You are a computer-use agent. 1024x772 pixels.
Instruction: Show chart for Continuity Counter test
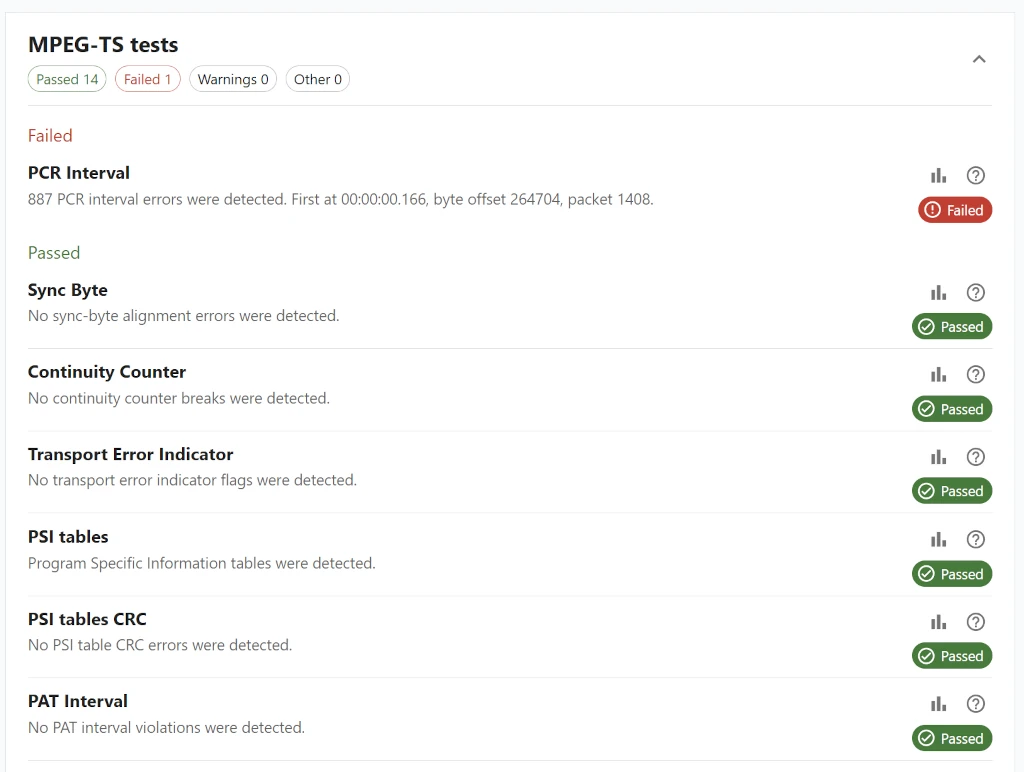pyautogui.click(x=938, y=375)
